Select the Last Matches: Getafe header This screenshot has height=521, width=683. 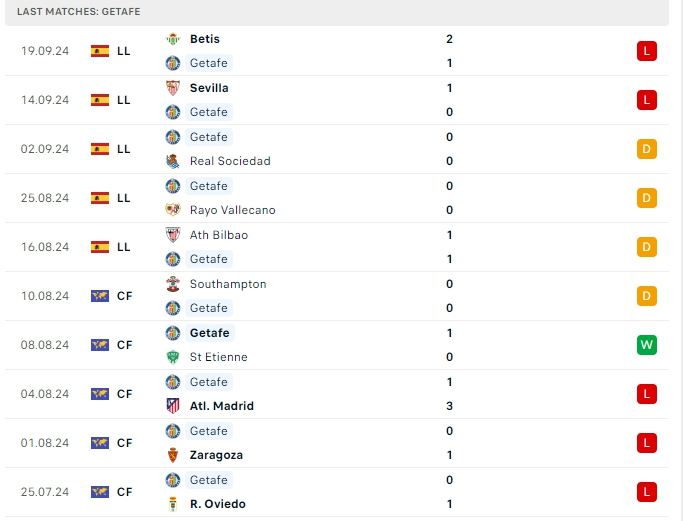click(x=79, y=11)
